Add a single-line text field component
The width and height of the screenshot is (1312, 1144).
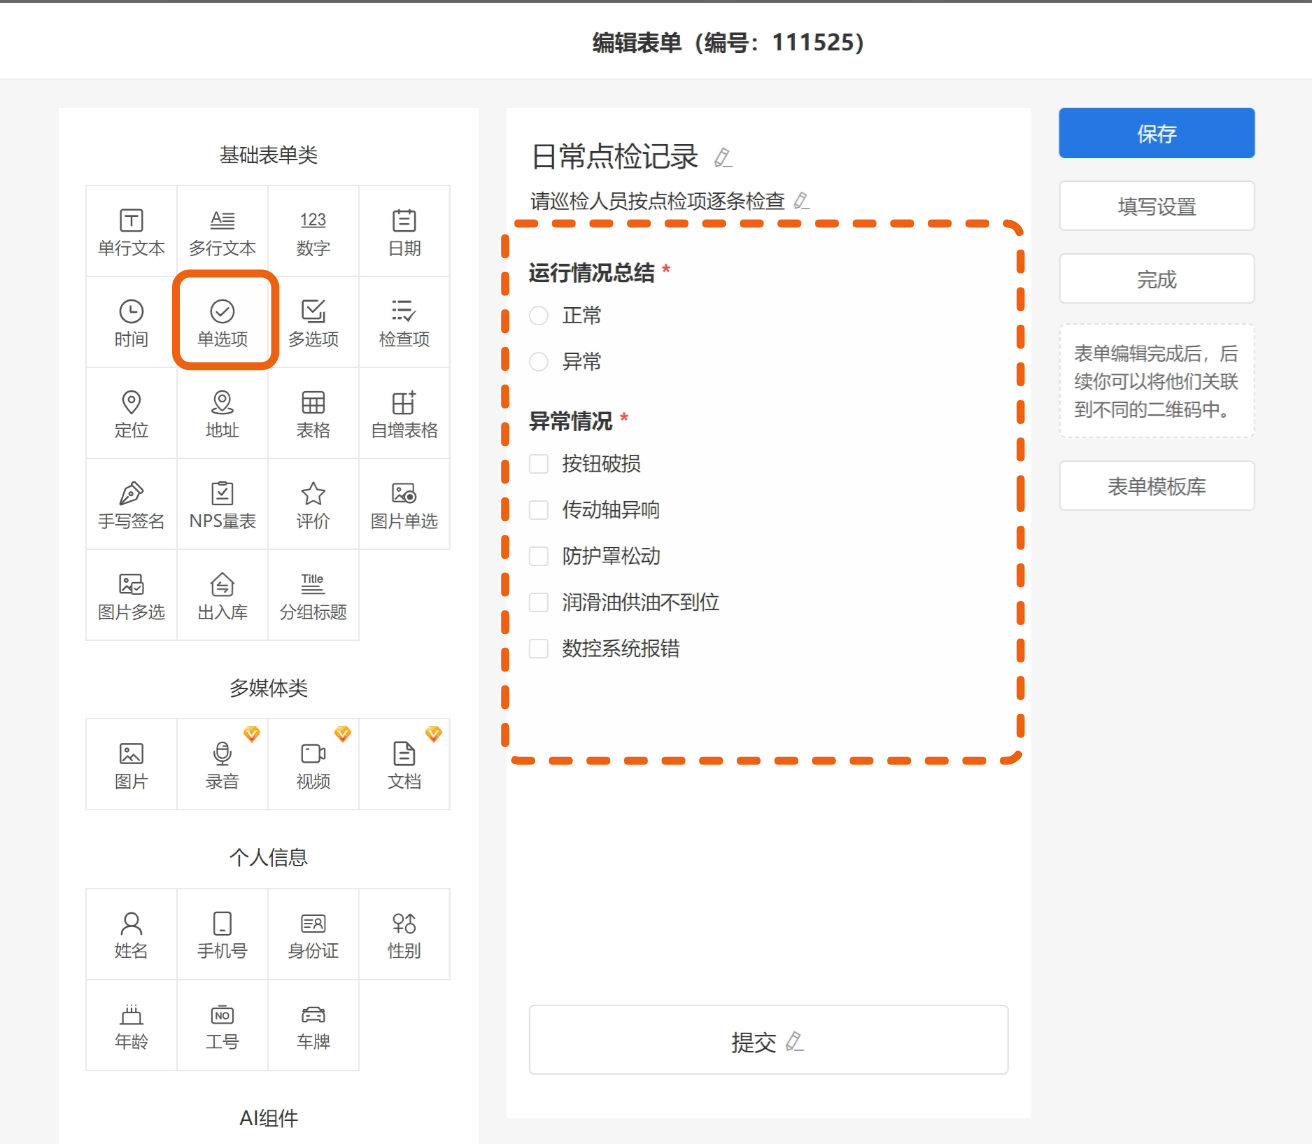coord(131,231)
